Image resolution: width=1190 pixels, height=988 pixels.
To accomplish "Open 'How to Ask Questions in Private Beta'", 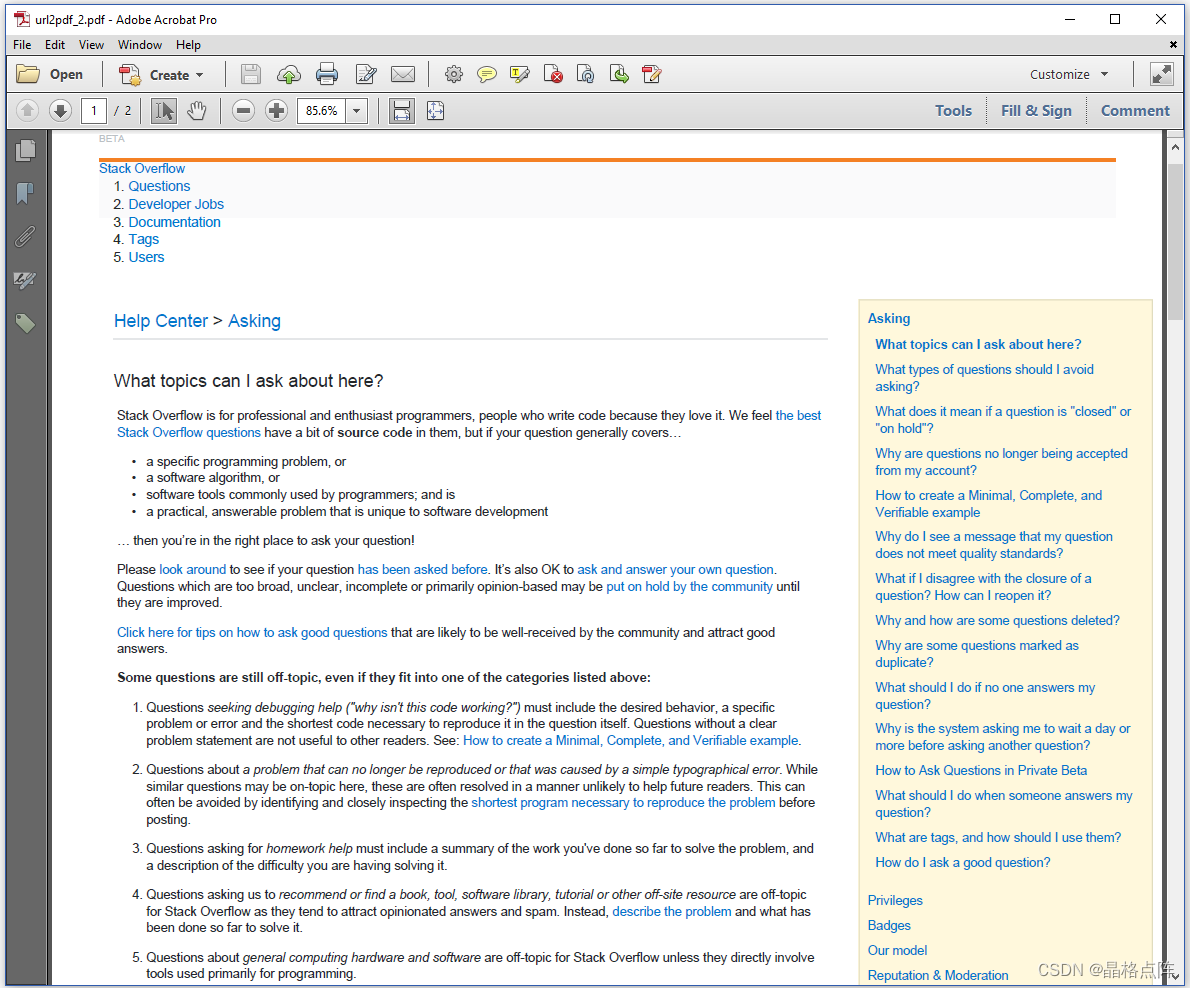I will pyautogui.click(x=981, y=770).
